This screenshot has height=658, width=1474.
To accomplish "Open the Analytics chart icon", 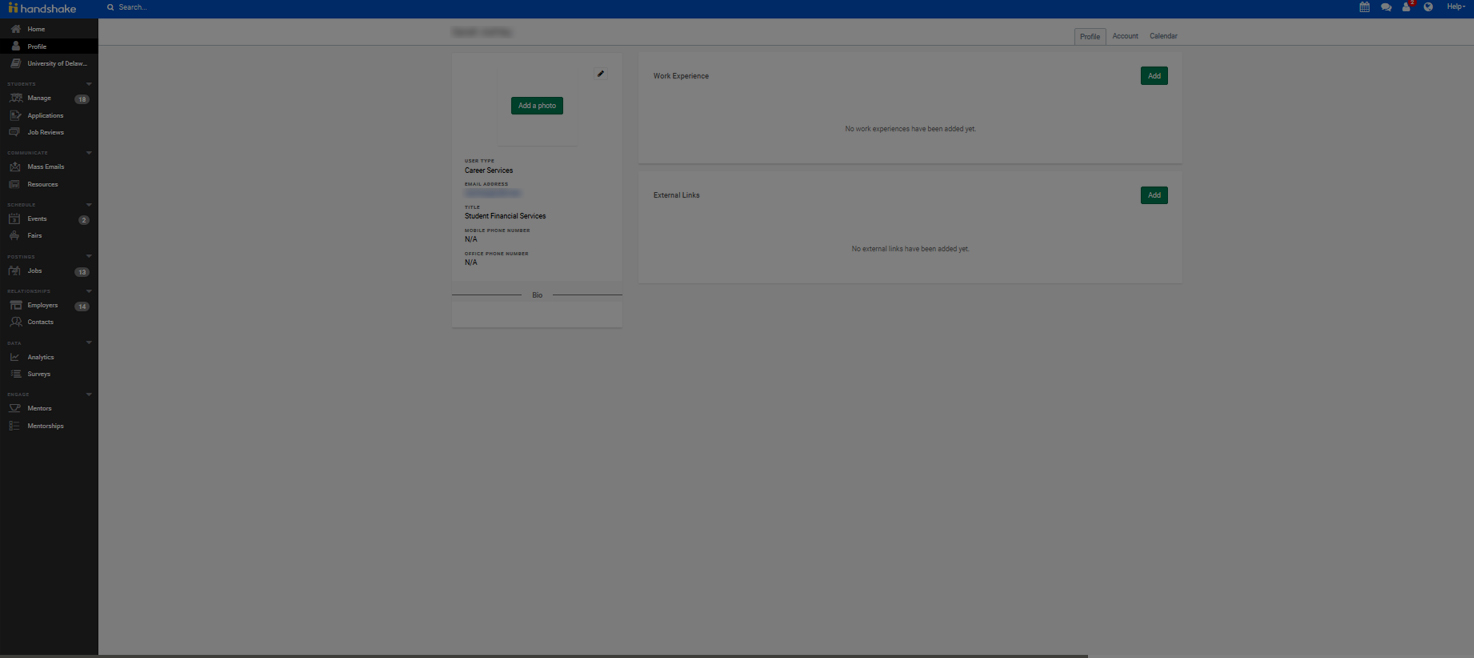I will (x=15, y=357).
